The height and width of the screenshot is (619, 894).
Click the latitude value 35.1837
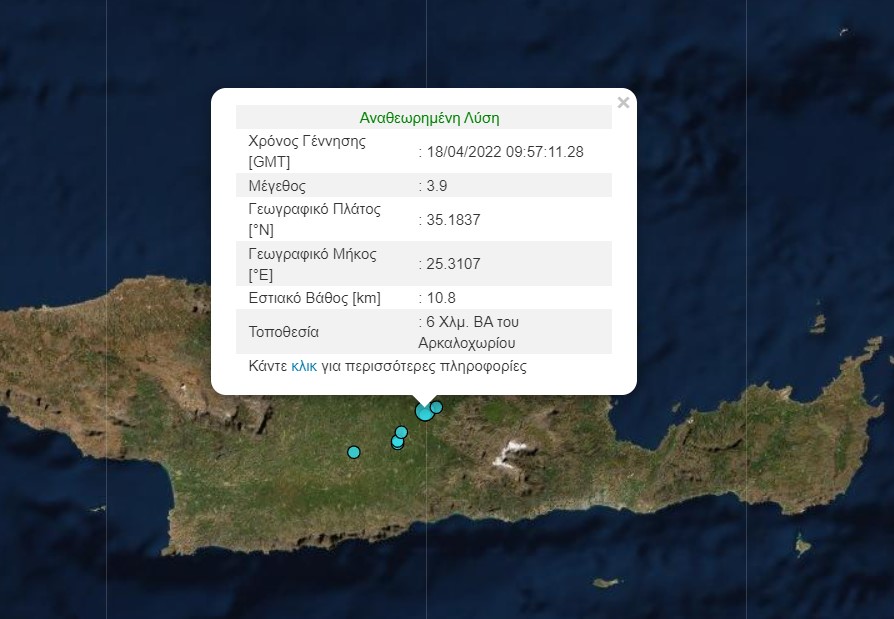coord(452,220)
